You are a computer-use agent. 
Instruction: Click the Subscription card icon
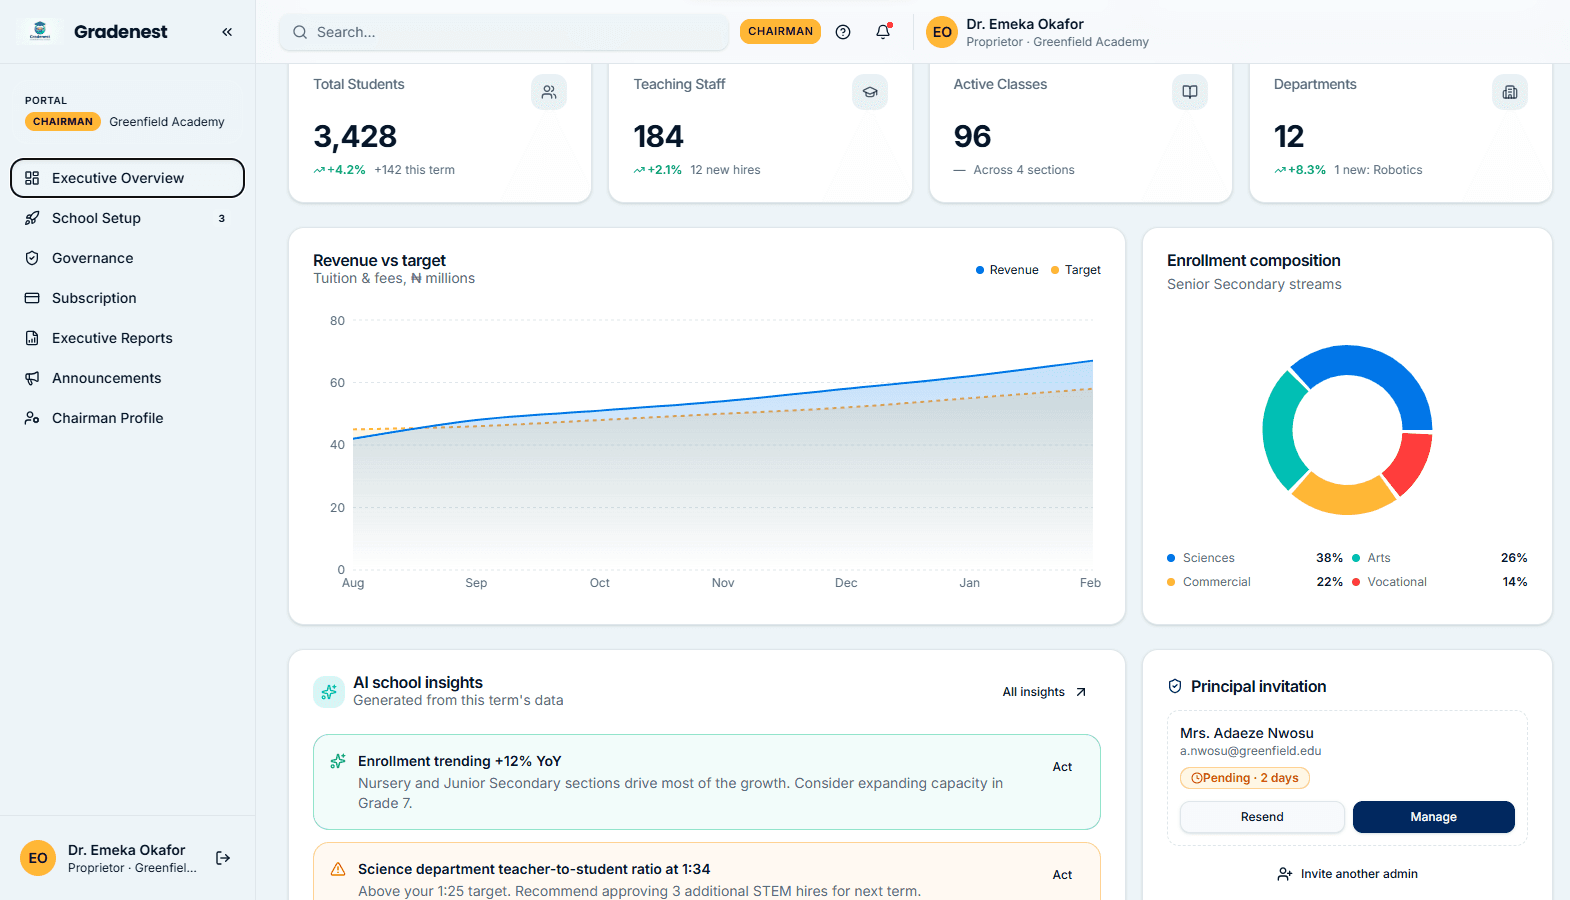32,298
